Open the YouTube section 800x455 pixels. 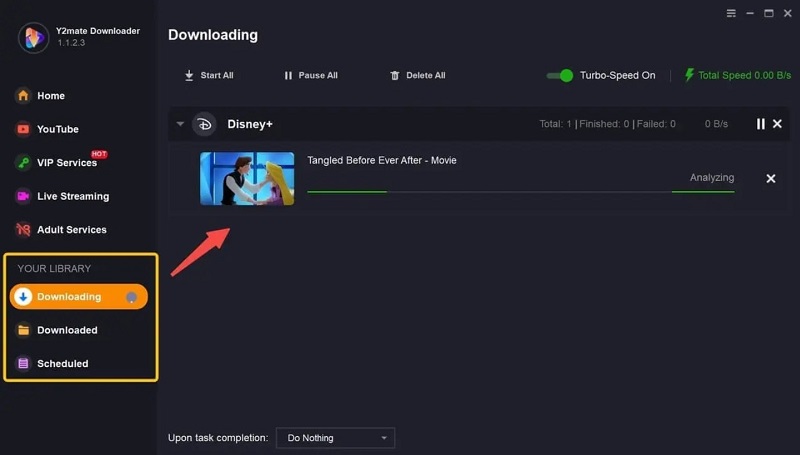(47, 129)
